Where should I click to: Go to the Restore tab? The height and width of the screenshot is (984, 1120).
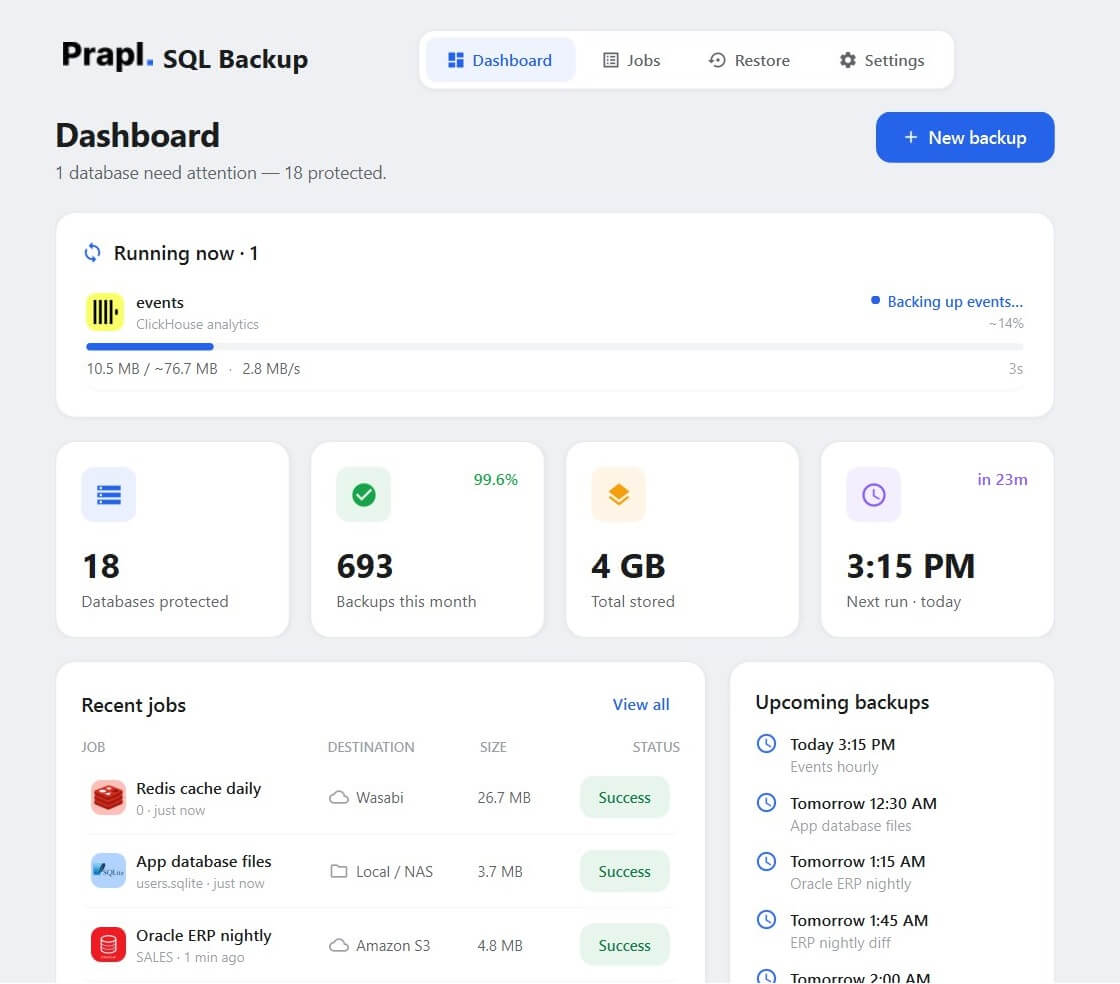point(749,60)
